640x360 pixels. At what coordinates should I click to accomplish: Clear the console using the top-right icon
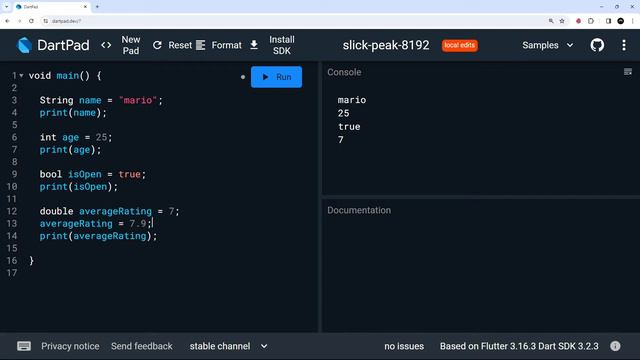click(628, 72)
